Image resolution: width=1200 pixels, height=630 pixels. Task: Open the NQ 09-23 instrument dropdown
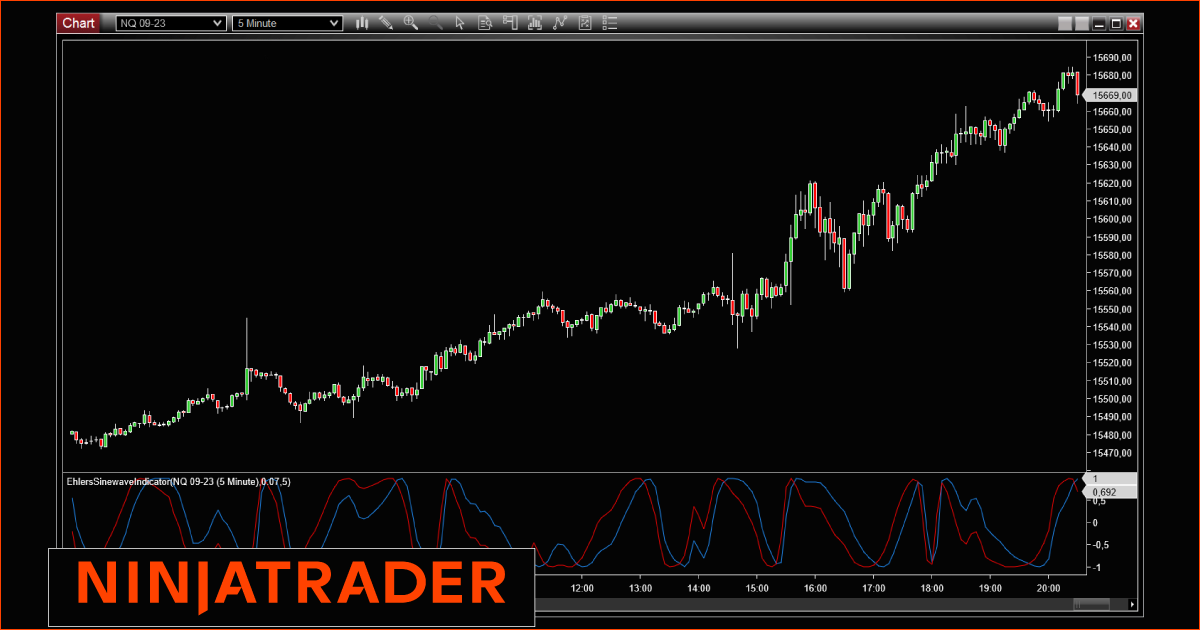coord(171,23)
